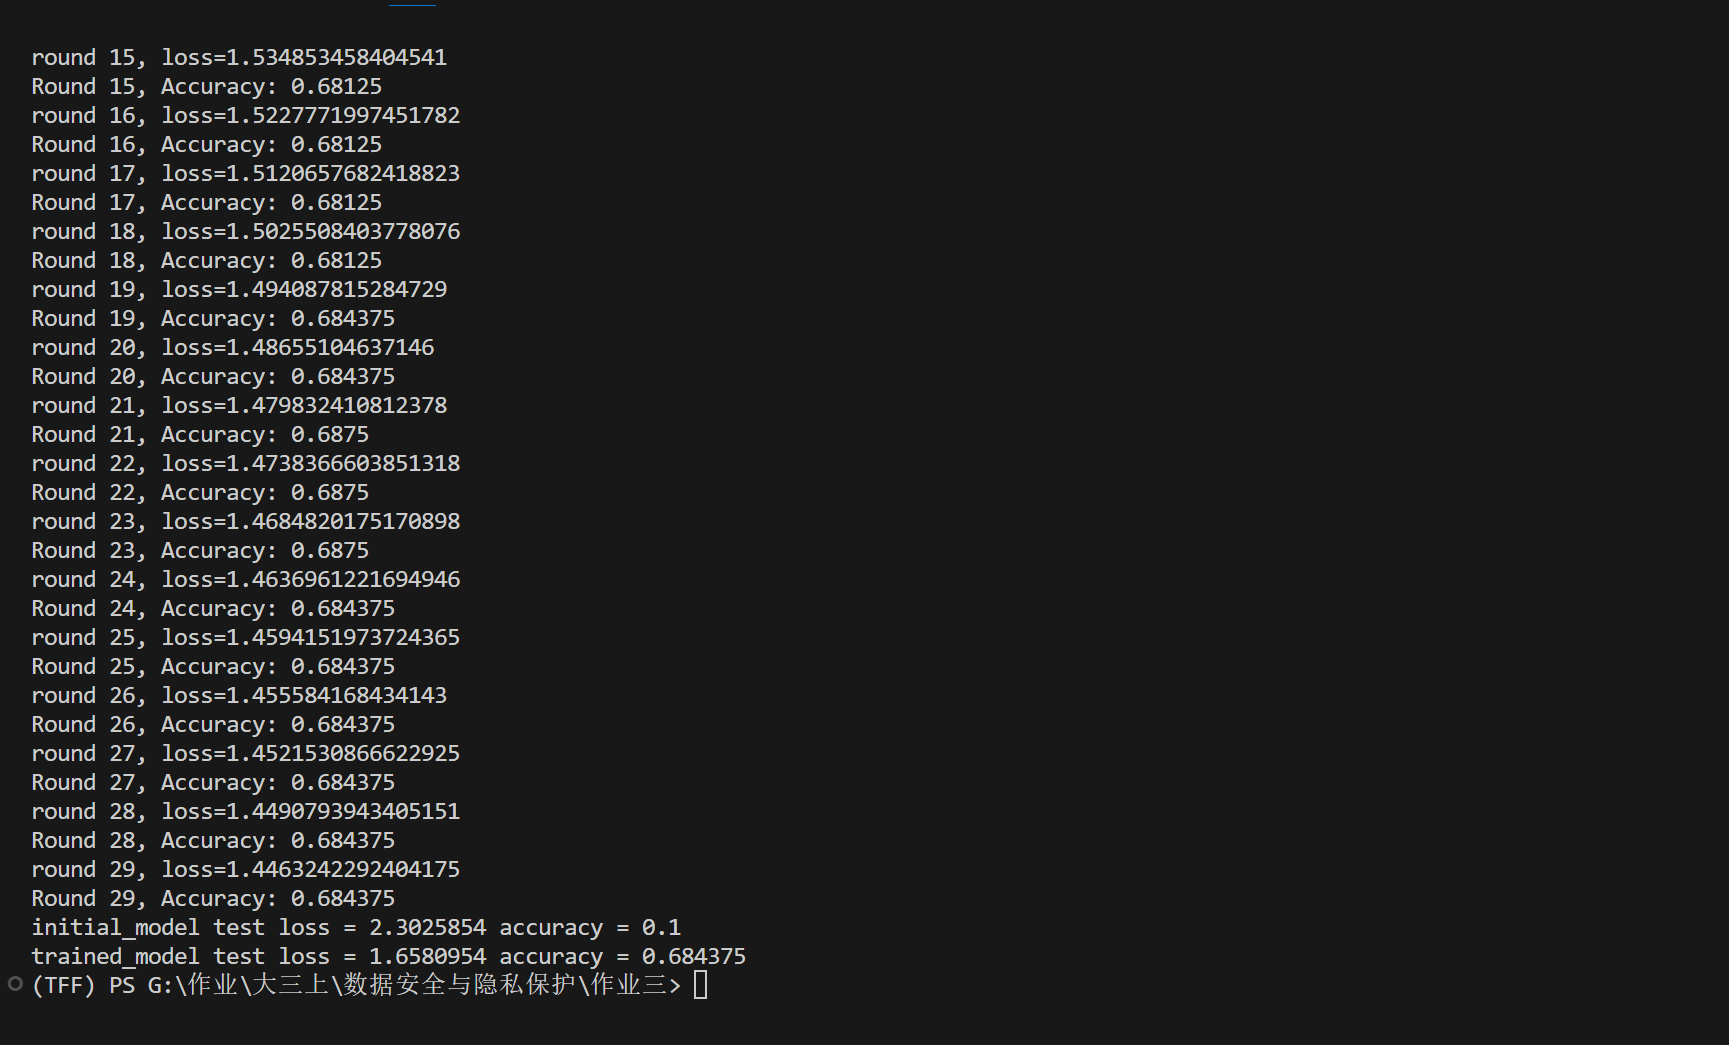Screen dimensions: 1729x1045
Task: Click the Round 29 Accuracy line
Action: pyautogui.click(x=213, y=898)
